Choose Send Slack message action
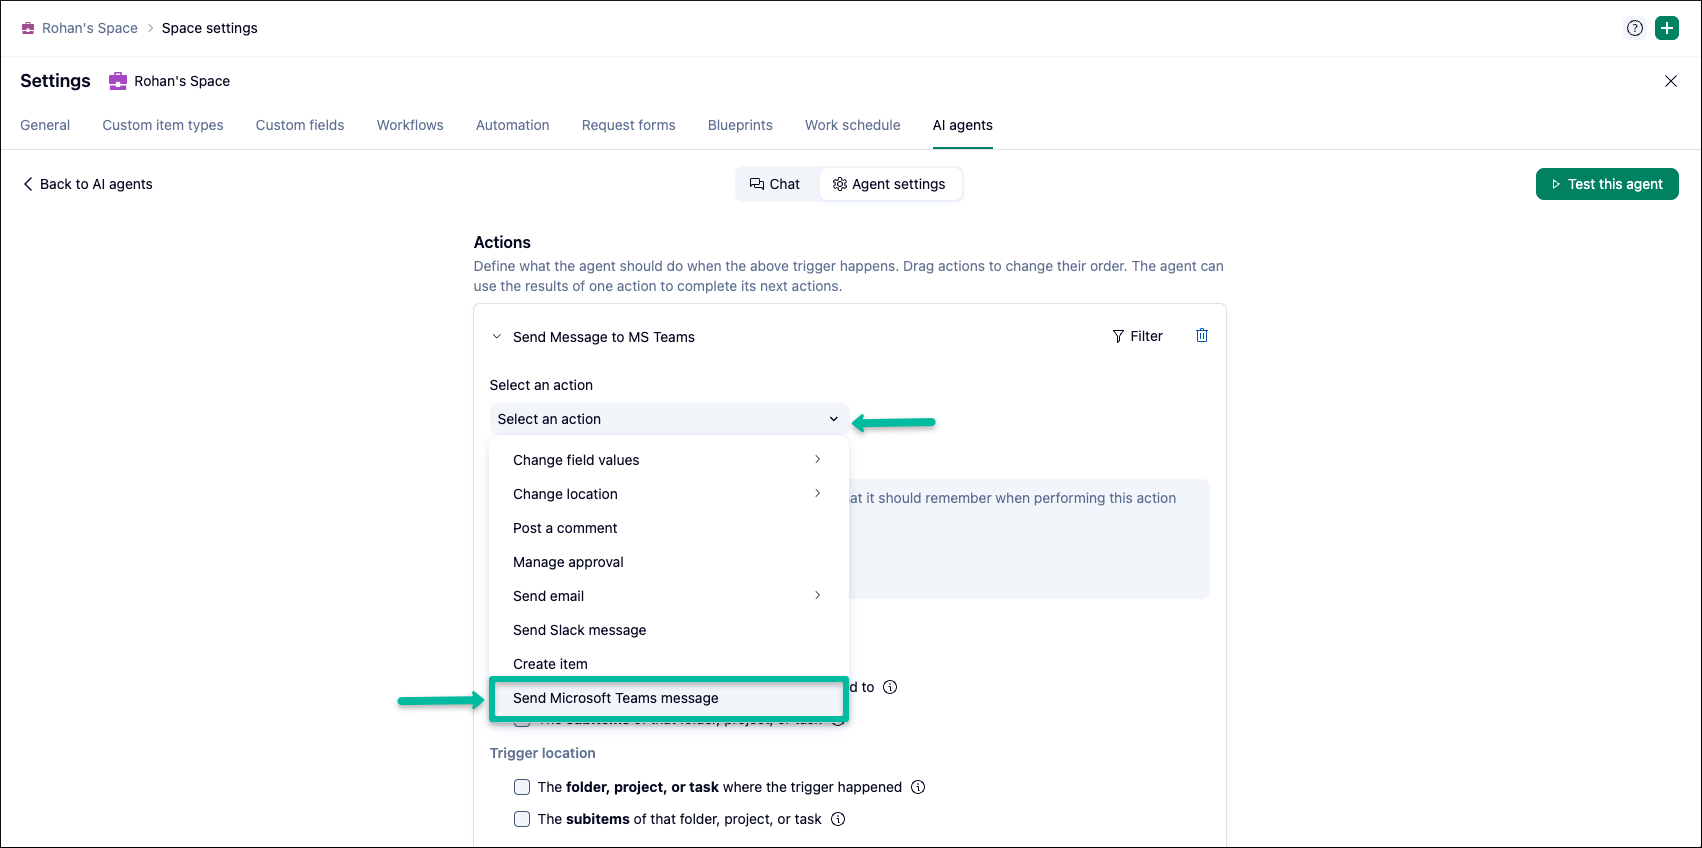This screenshot has height=848, width=1702. [x=669, y=630]
